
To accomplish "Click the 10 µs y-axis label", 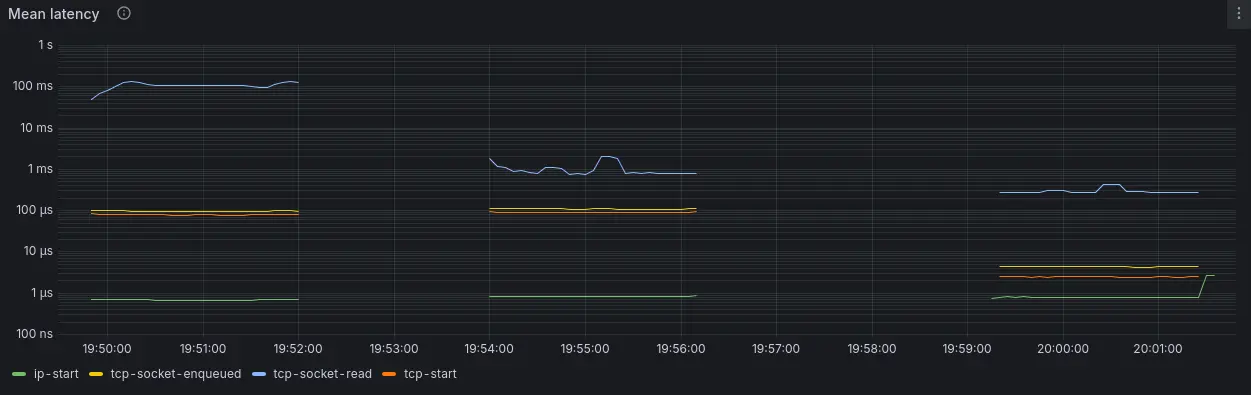I will tap(39, 251).
